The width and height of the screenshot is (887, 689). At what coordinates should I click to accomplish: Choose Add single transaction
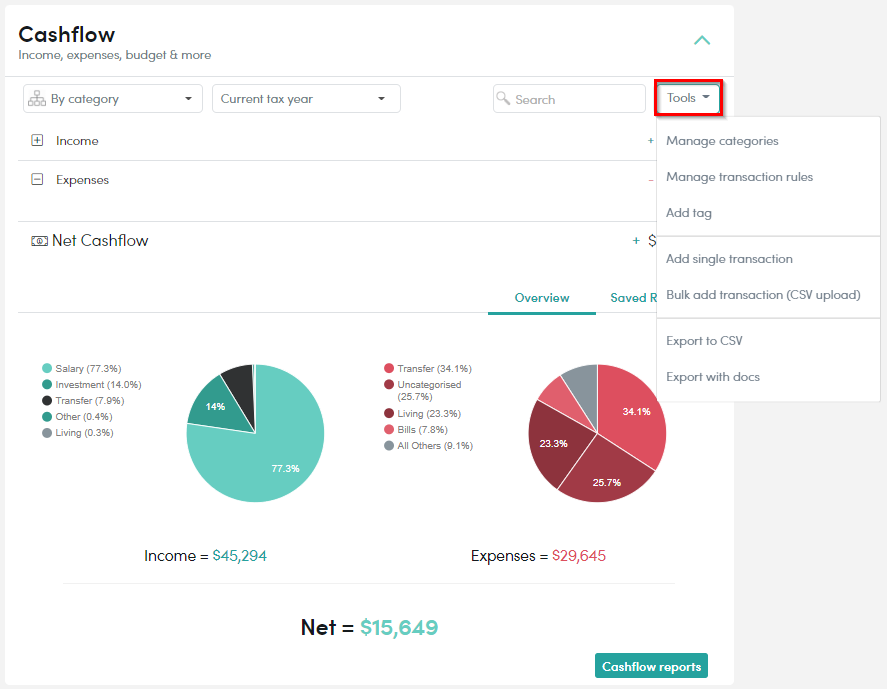coord(729,259)
